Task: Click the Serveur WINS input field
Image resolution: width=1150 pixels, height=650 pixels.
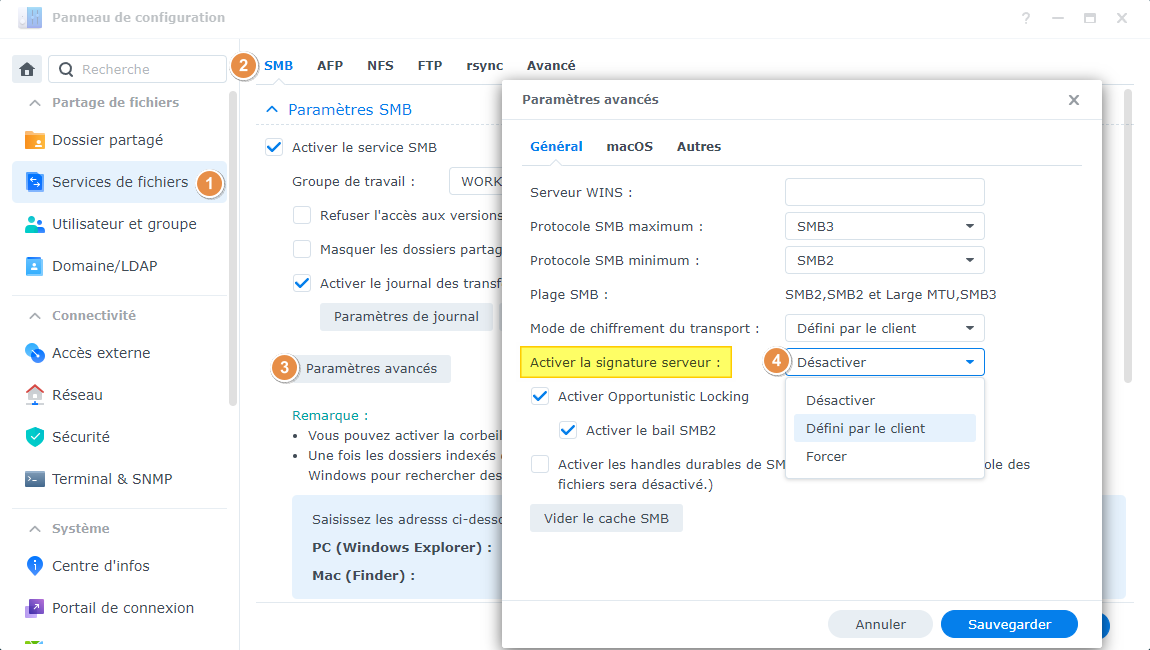Action: pos(884,192)
